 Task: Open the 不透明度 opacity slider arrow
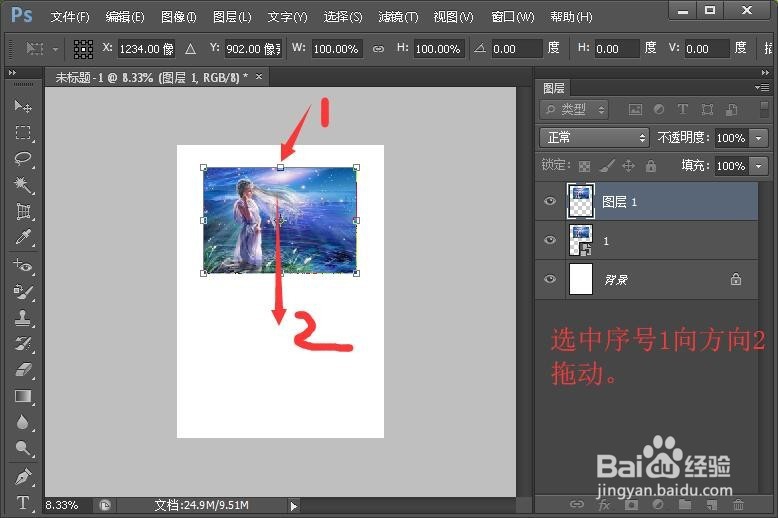(x=759, y=138)
